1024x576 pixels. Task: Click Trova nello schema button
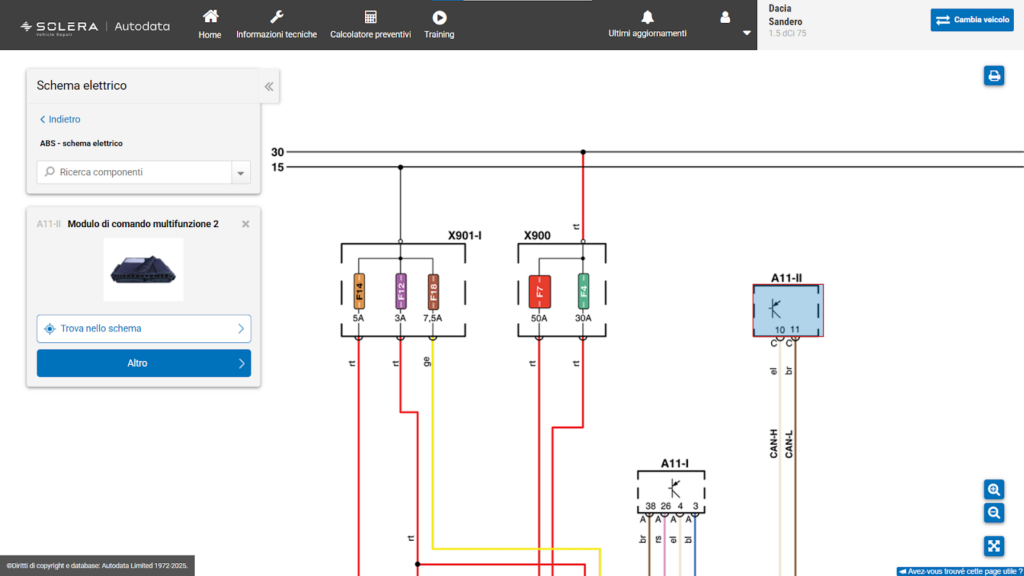click(x=144, y=328)
